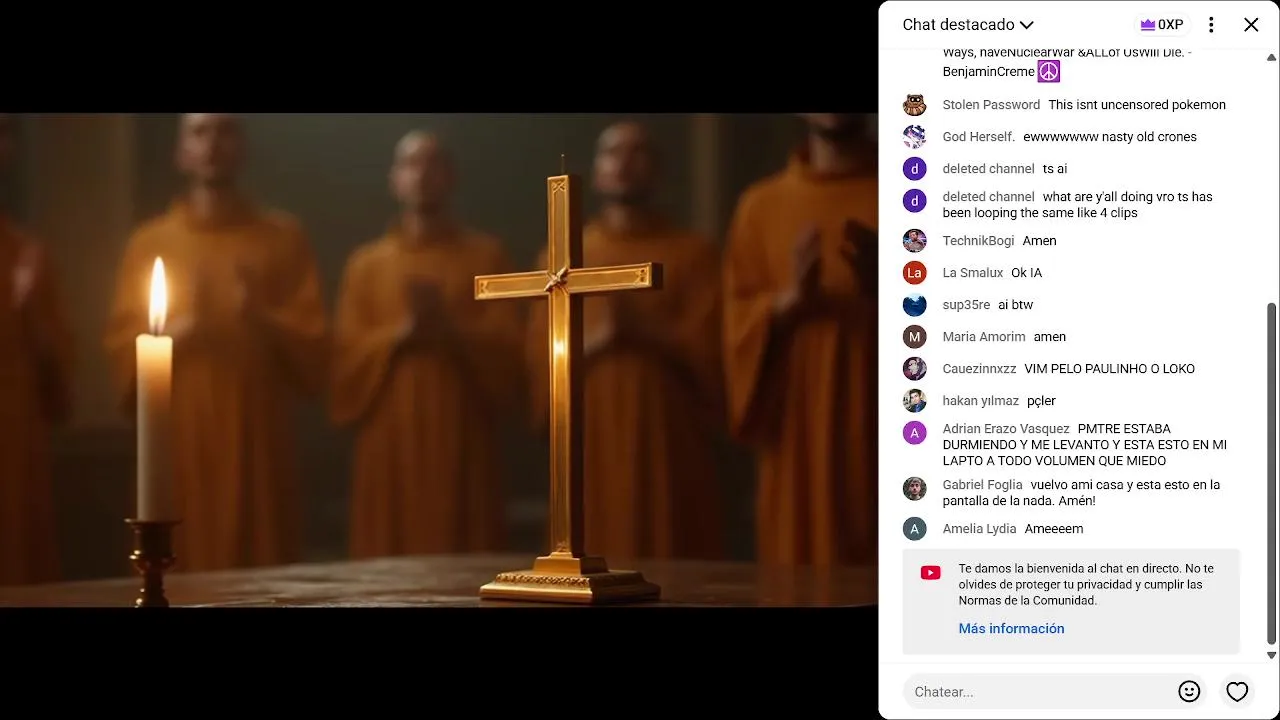Click the video player to pause
Image resolution: width=1280 pixels, height=720 pixels.
coord(439,360)
